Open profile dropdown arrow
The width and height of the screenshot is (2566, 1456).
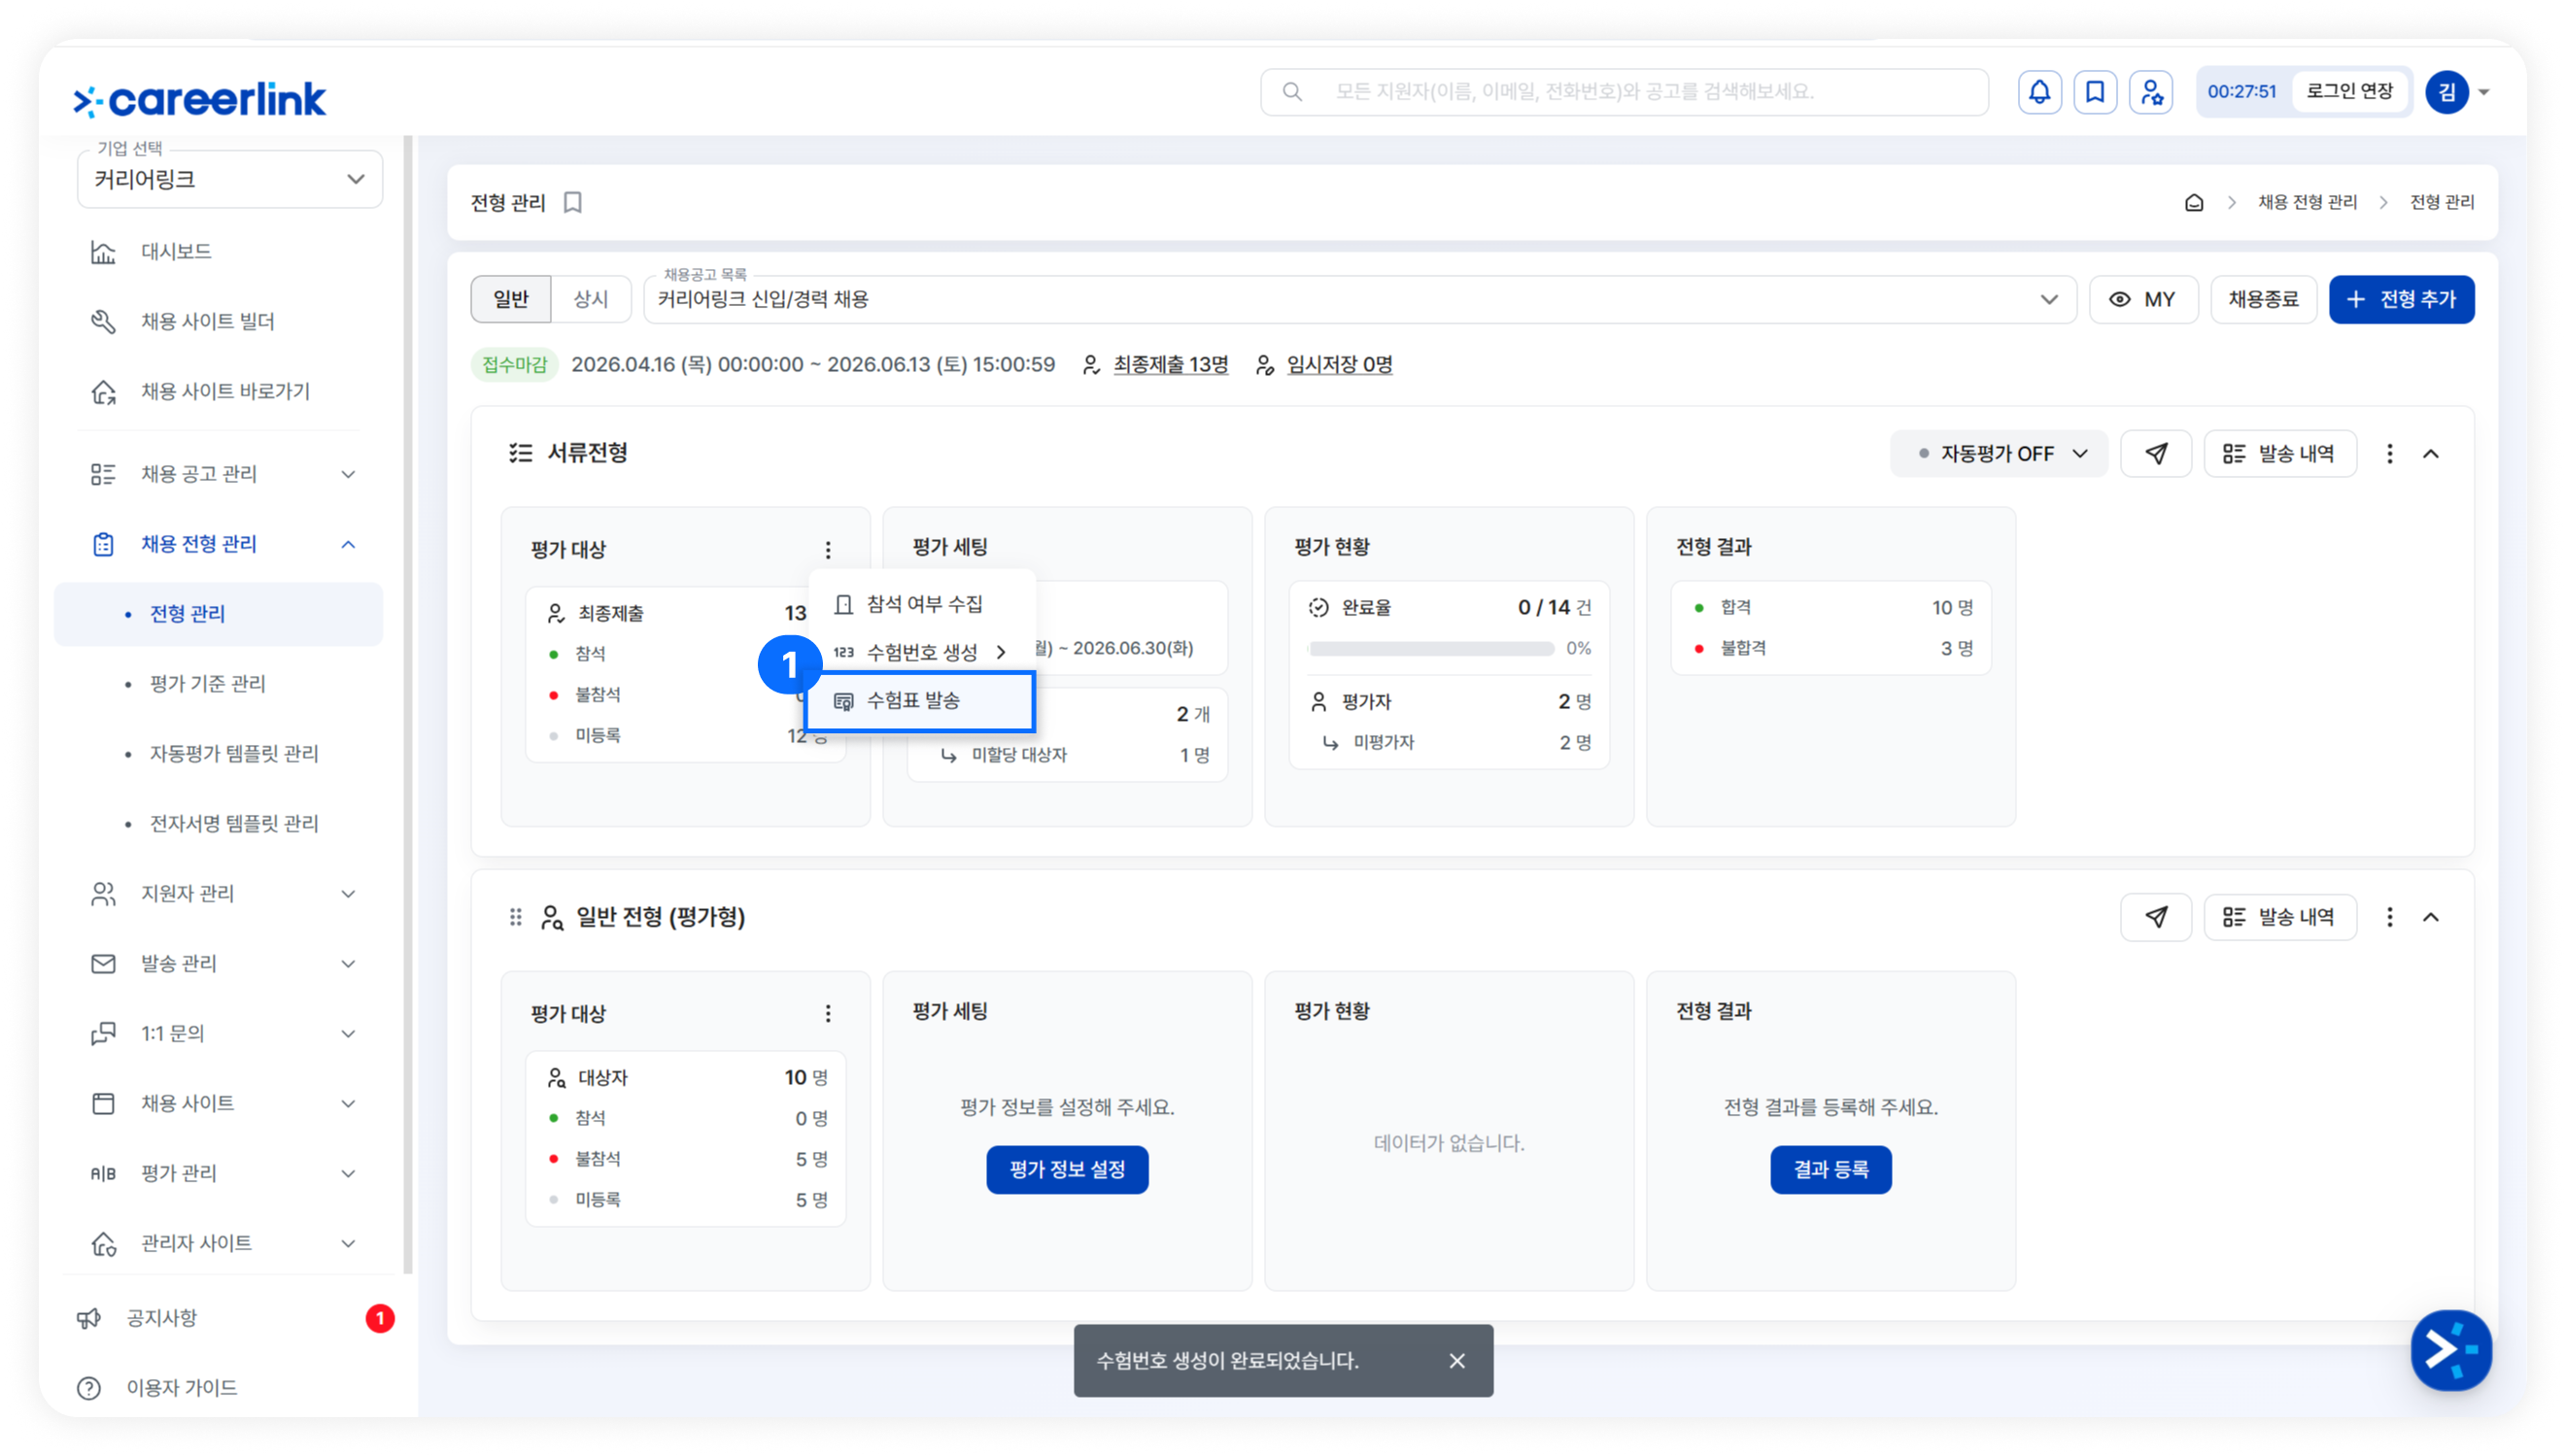2483,92
